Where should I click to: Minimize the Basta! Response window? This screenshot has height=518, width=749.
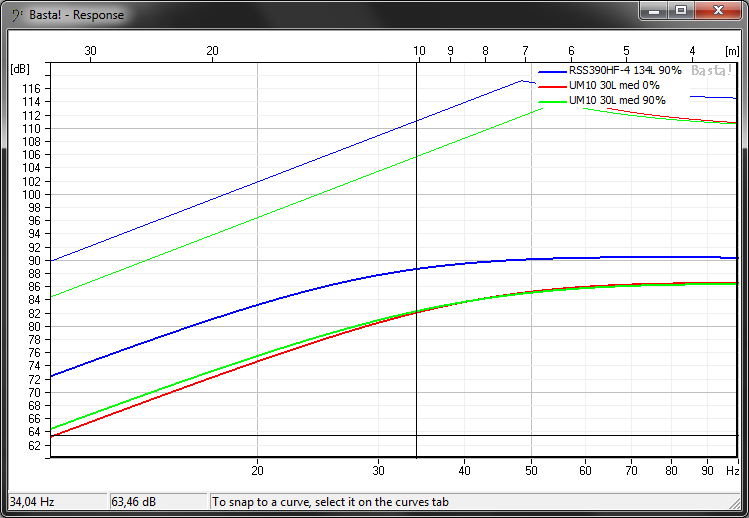coord(654,10)
